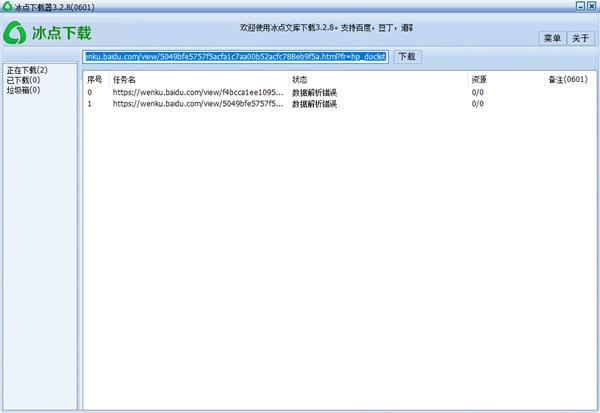Click the 资源 column header
Screen dimensions: 600x413
coord(479,79)
